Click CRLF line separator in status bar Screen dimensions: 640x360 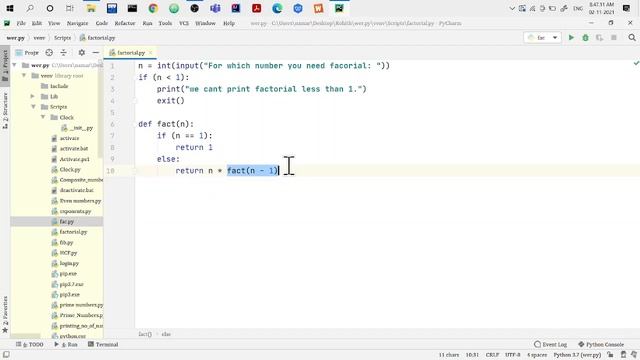[492, 355]
